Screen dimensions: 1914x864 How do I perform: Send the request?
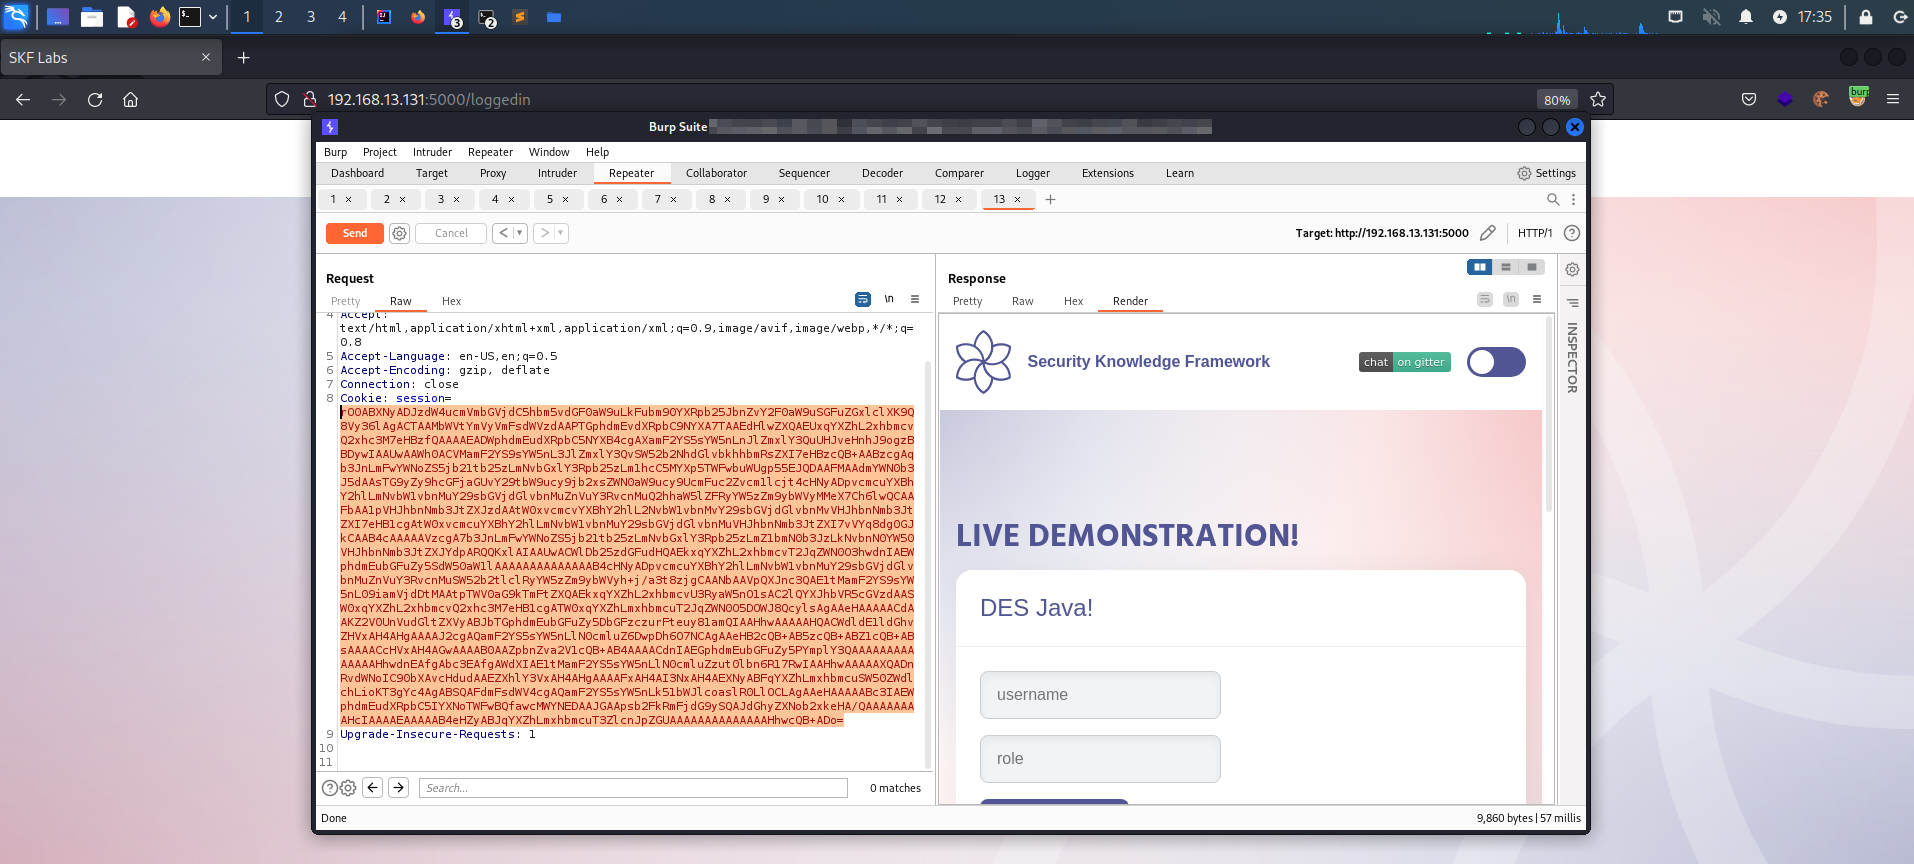[x=355, y=233]
